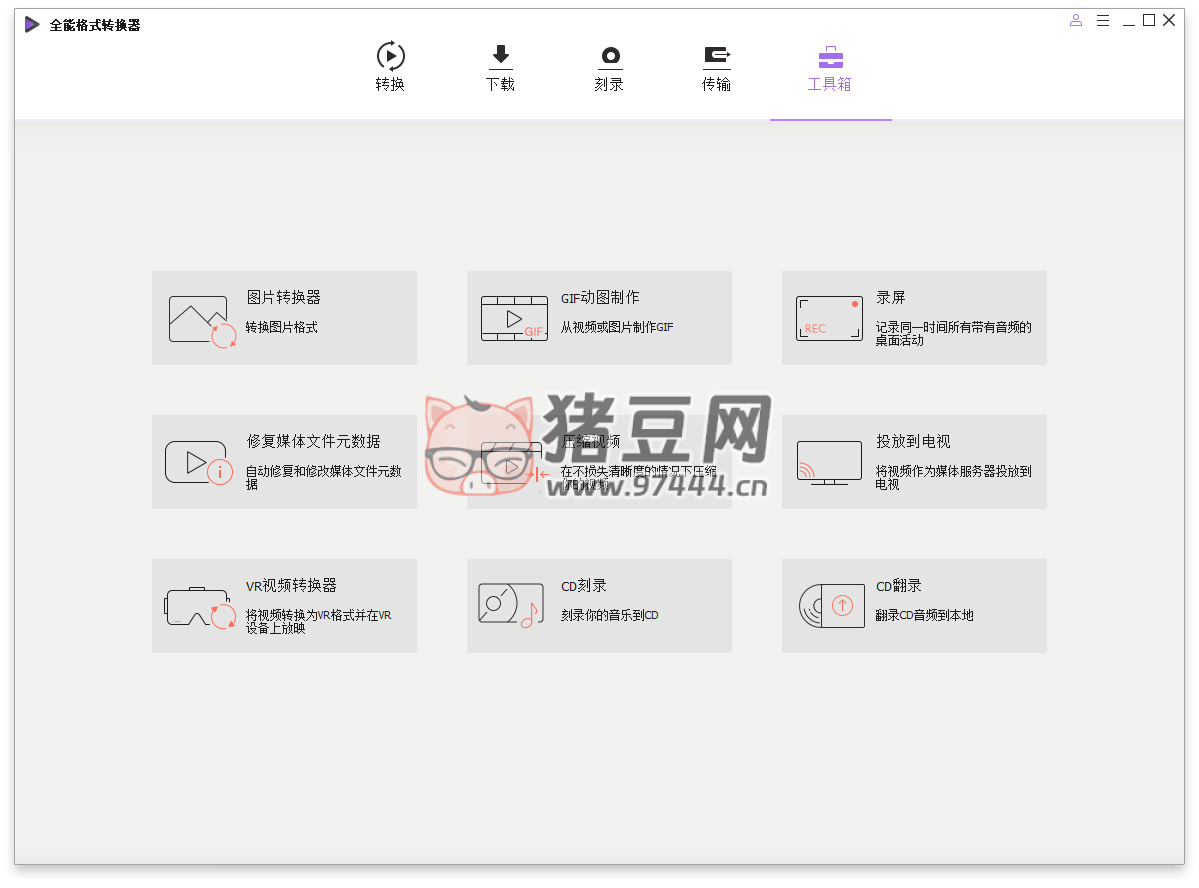Select the 工具箱 toolbox tab

pyautogui.click(x=830, y=67)
